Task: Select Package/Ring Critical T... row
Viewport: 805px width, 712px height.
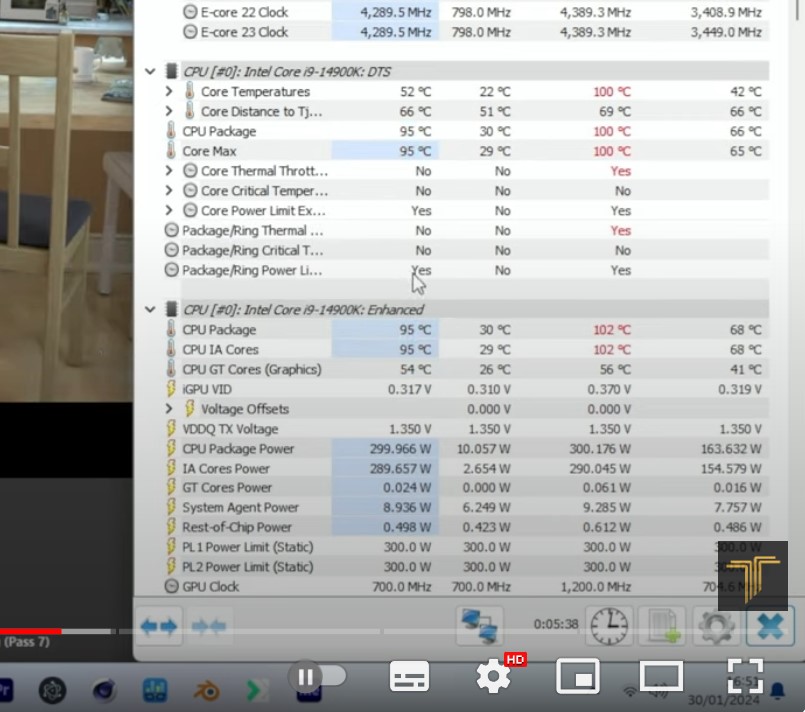Action: tap(466, 250)
